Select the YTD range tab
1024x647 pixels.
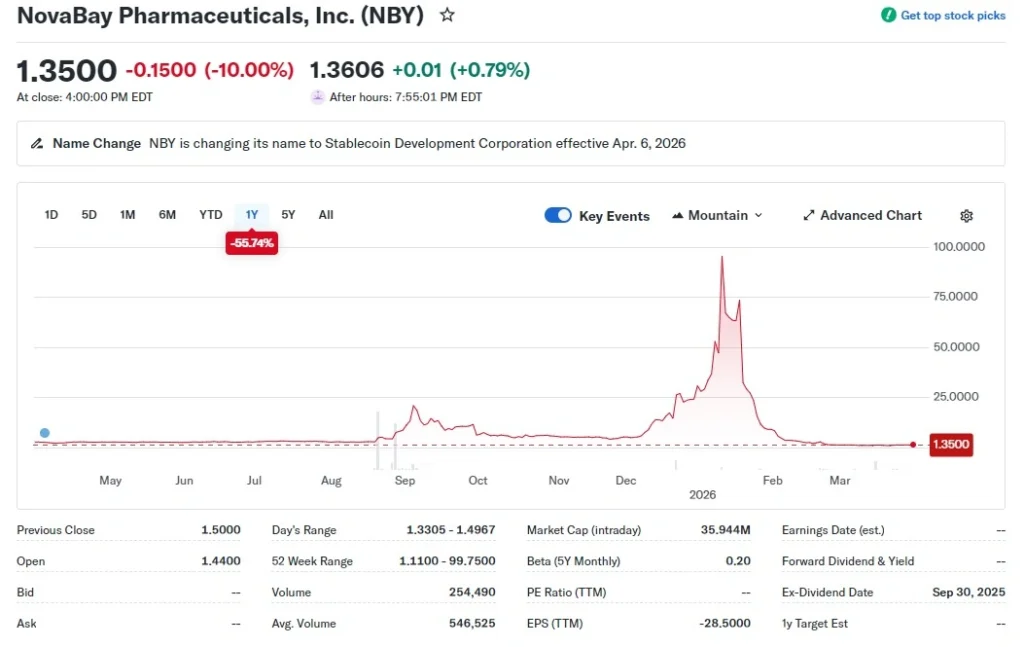point(210,214)
